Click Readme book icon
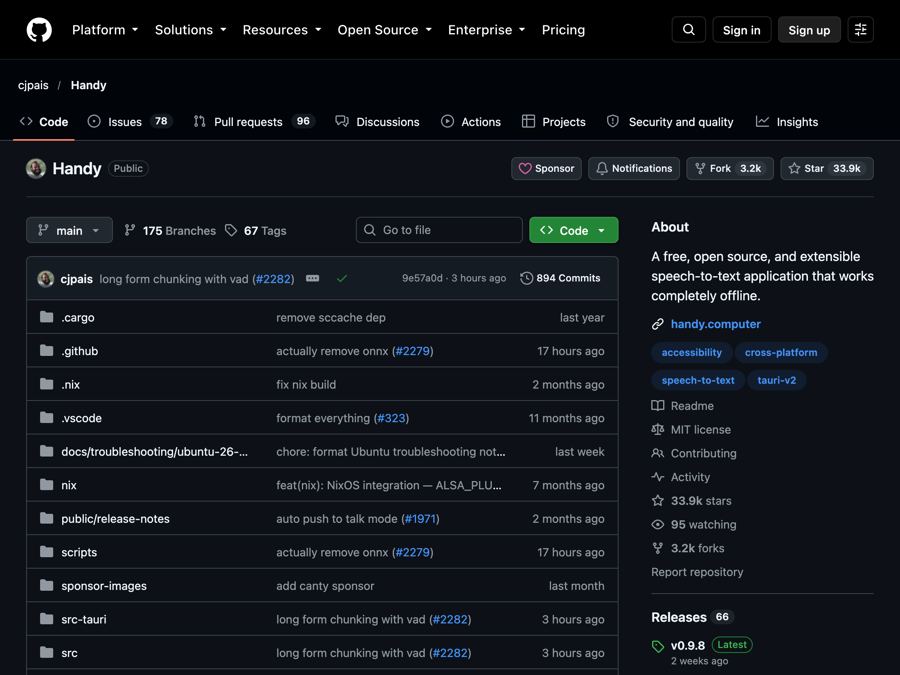Screen dimensions: 900x675 point(658,406)
